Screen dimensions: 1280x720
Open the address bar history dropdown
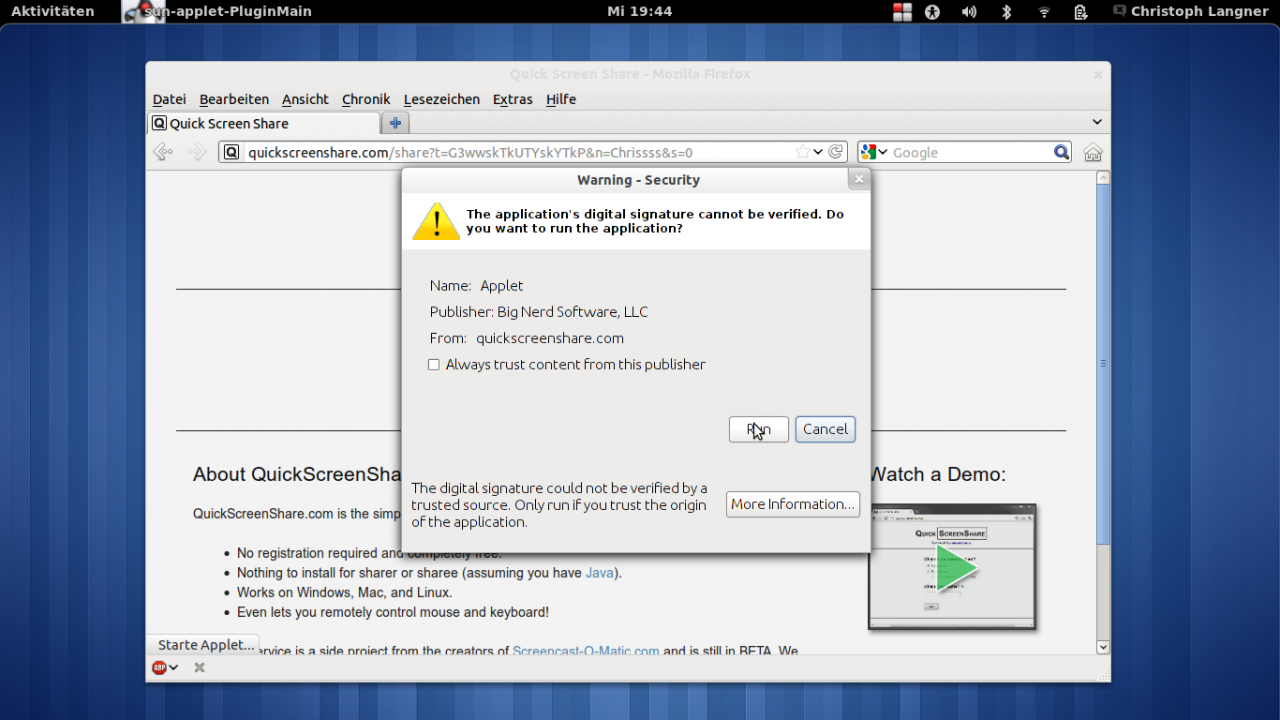click(818, 152)
